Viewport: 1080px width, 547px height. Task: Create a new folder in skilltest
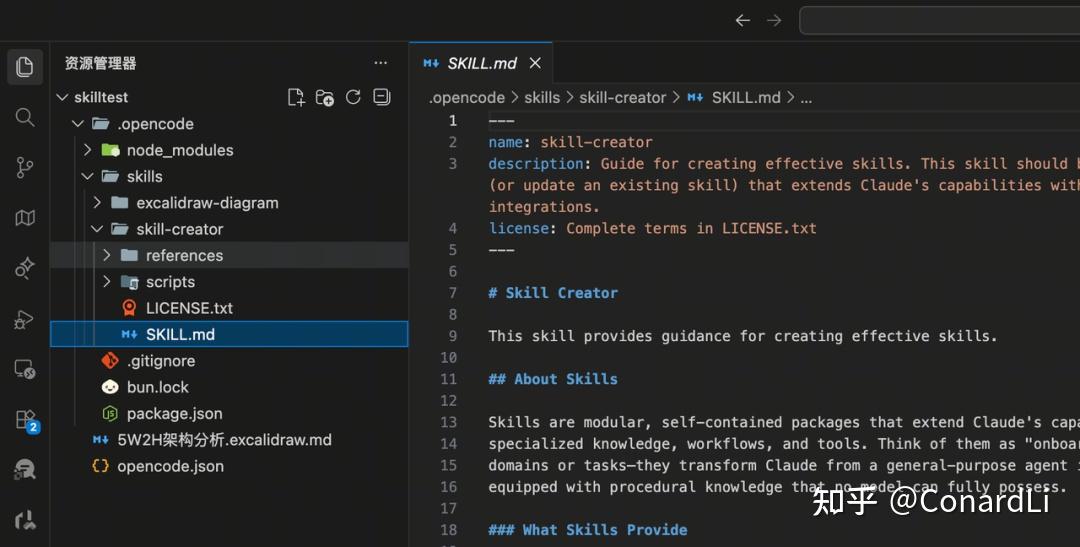point(324,97)
